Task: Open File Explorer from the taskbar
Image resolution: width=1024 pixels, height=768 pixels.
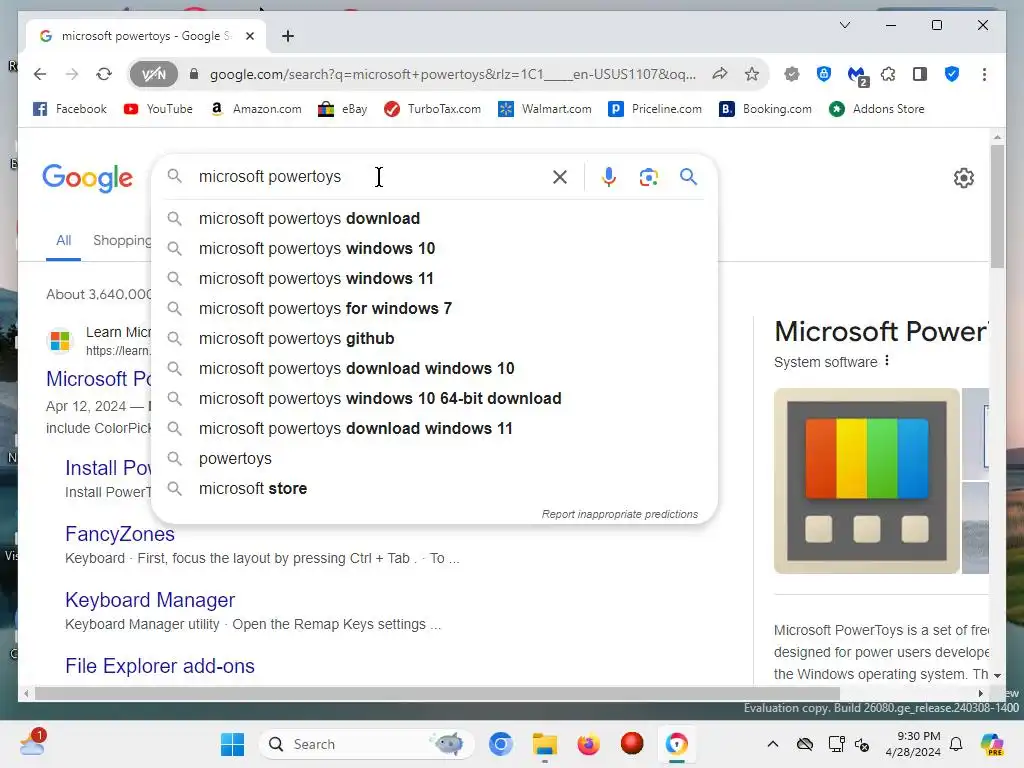Action: click(545, 744)
